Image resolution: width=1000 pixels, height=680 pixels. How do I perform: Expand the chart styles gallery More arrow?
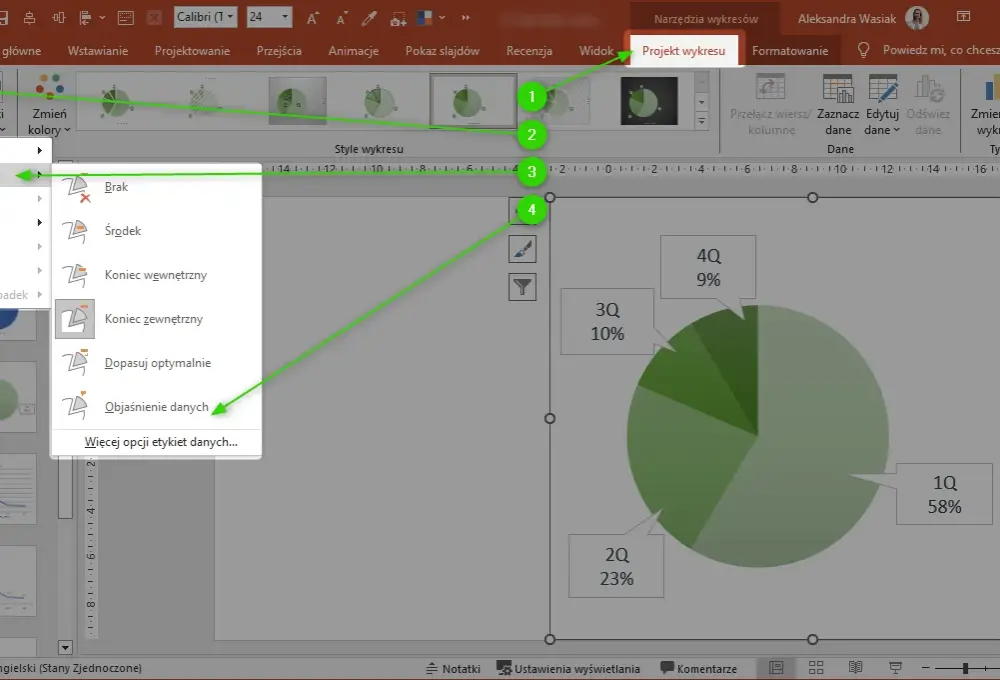click(702, 120)
